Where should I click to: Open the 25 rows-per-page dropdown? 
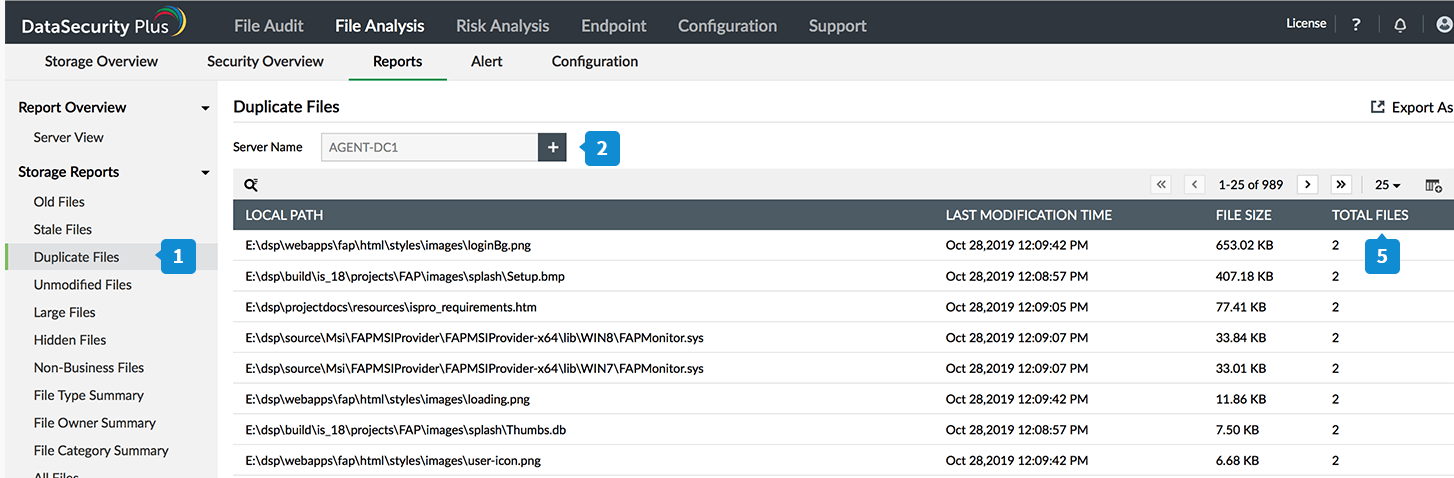click(x=1387, y=185)
